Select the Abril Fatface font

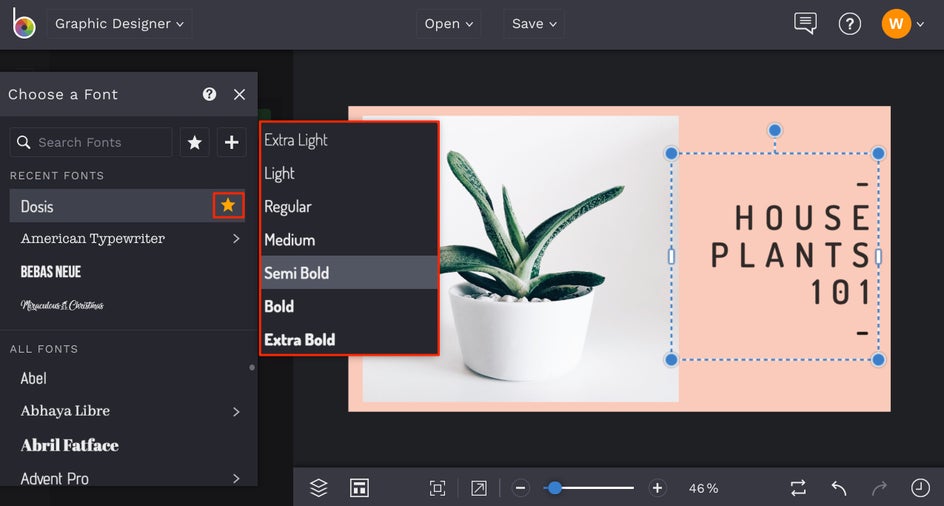pyautogui.click(x=70, y=445)
